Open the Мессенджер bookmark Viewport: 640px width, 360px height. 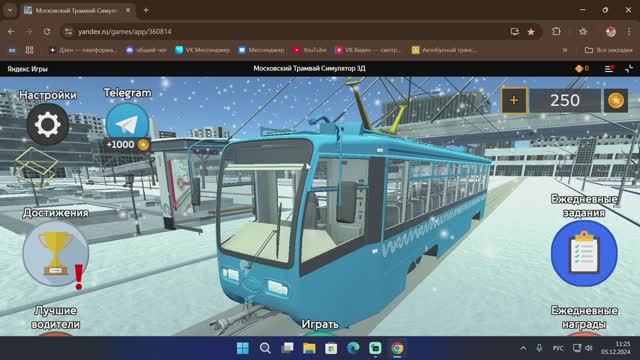pos(261,50)
